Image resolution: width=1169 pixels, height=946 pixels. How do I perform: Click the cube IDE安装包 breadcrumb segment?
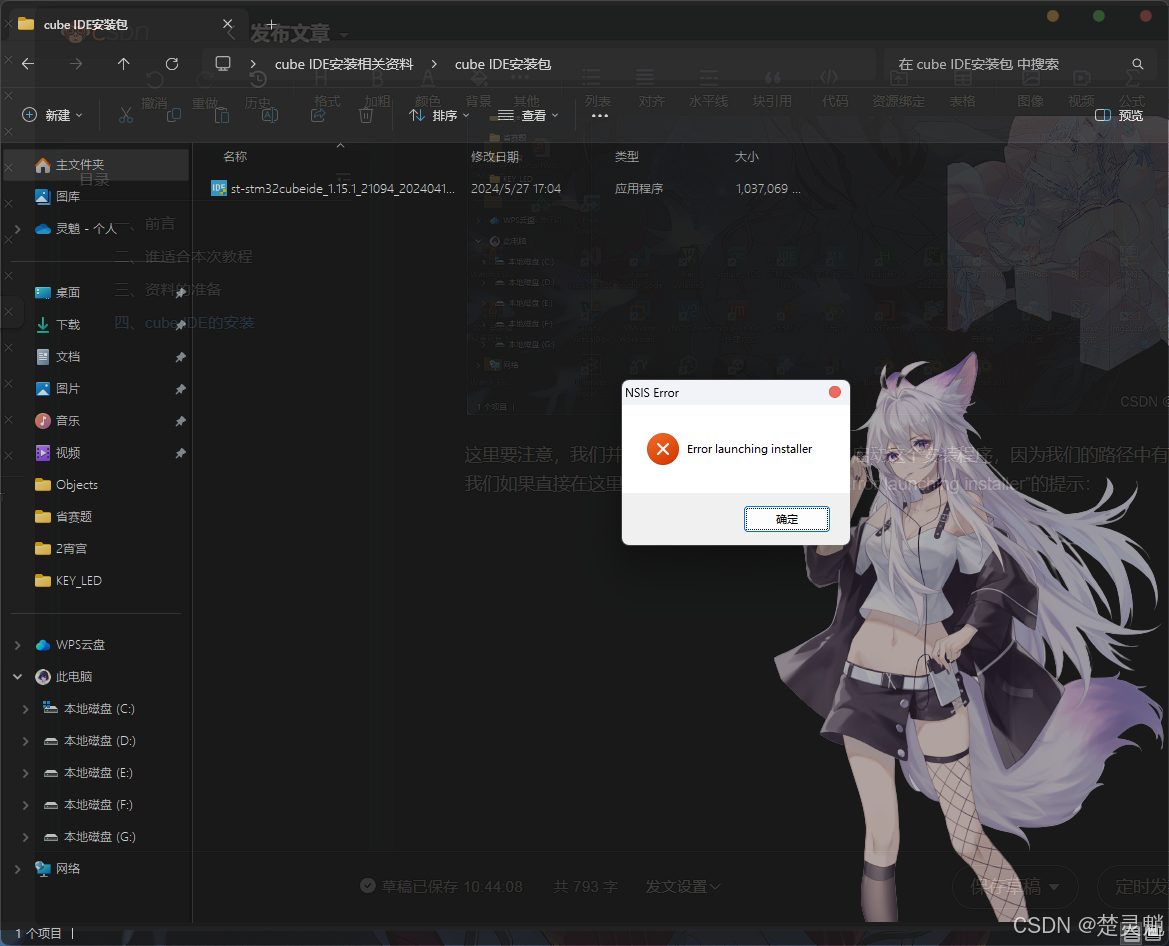pos(503,64)
